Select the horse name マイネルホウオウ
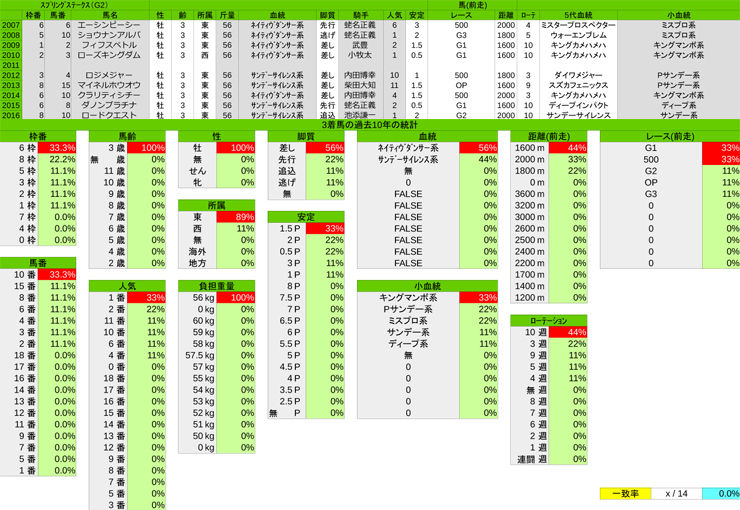Screen dimensions: 740x510 110,85
